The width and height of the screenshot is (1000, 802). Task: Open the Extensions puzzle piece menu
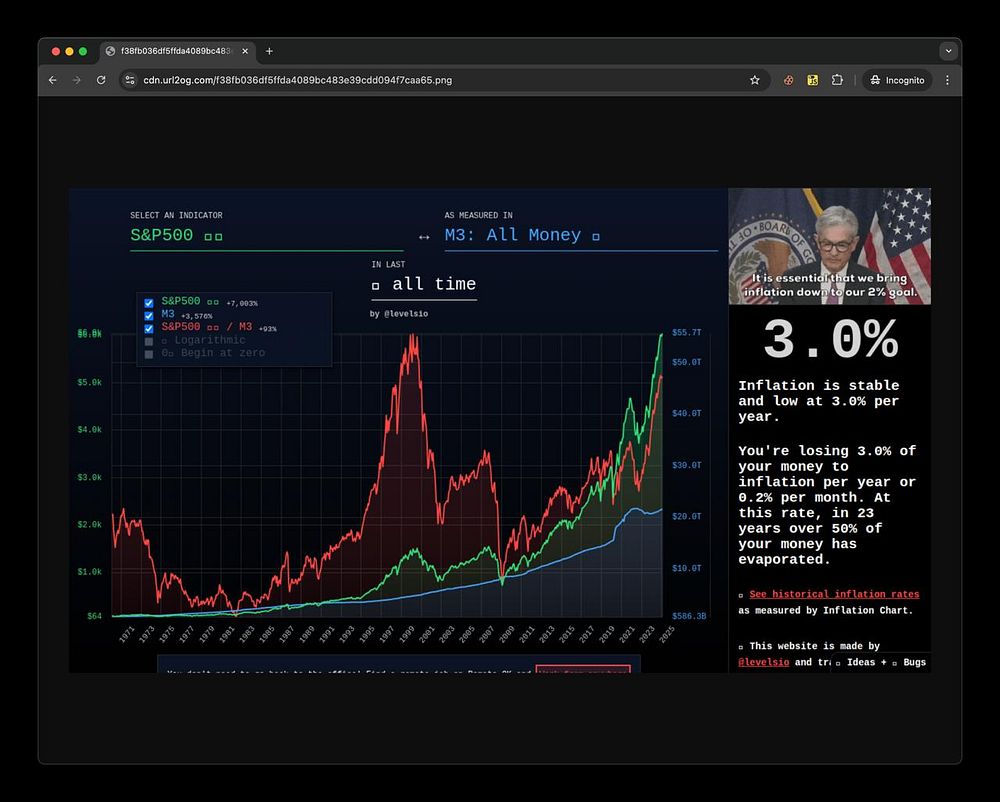pyautogui.click(x=837, y=80)
